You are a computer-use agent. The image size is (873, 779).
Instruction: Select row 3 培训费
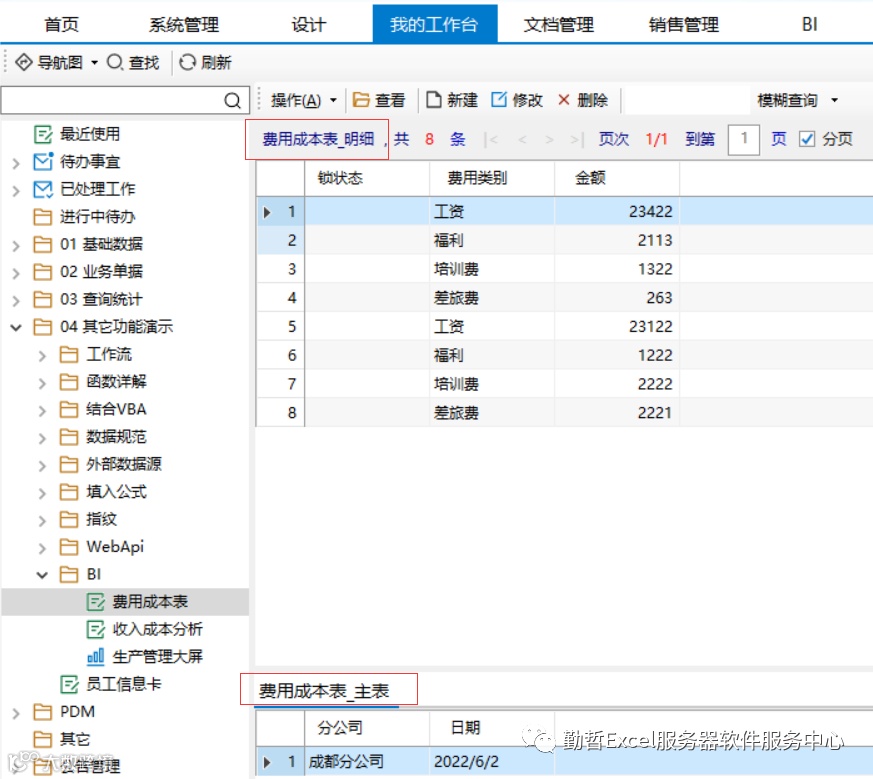click(564, 269)
